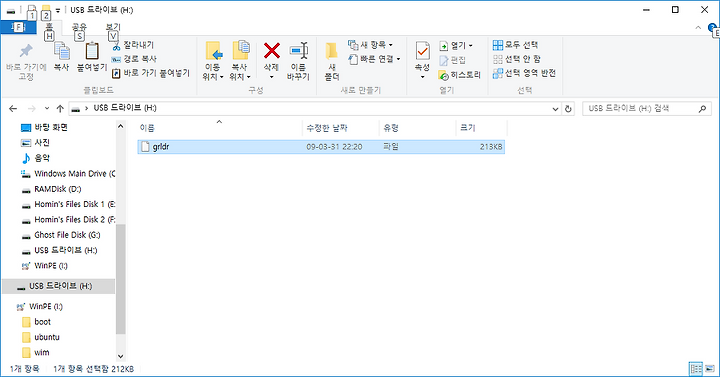Switch to the Home (홈) ribbon tab
720x377 pixels.
click(x=49, y=27)
